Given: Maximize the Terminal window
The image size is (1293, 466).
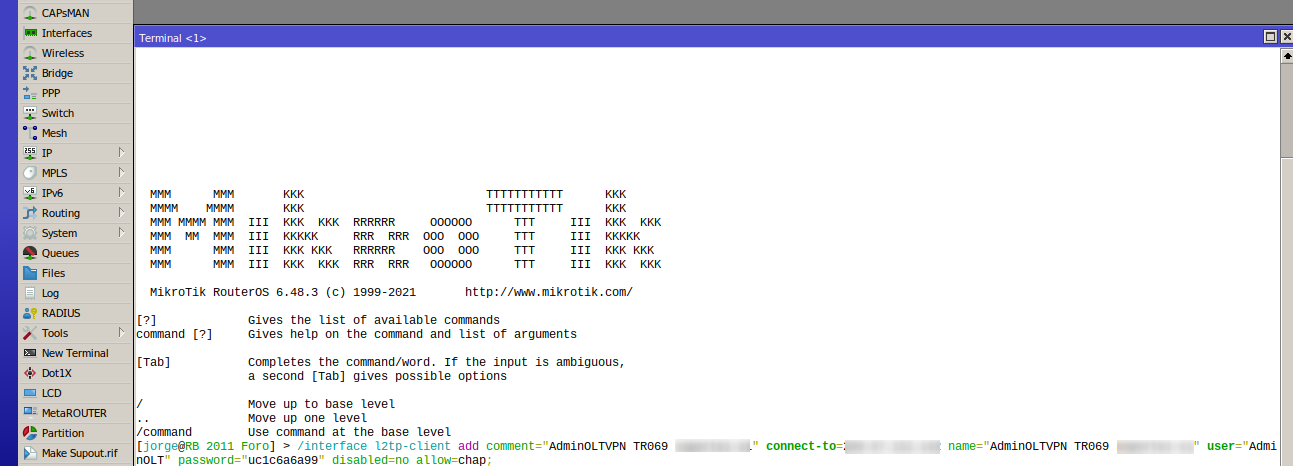Looking at the screenshot, I should [x=1270, y=37].
